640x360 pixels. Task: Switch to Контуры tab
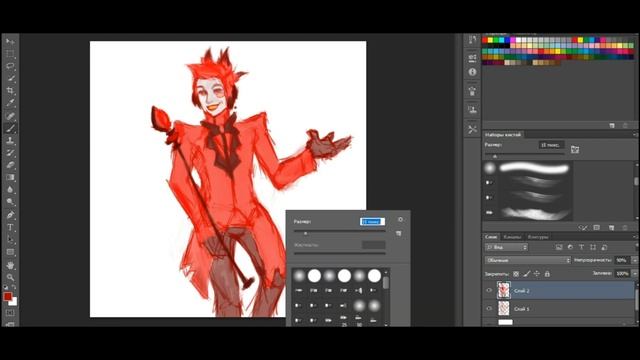click(x=538, y=237)
